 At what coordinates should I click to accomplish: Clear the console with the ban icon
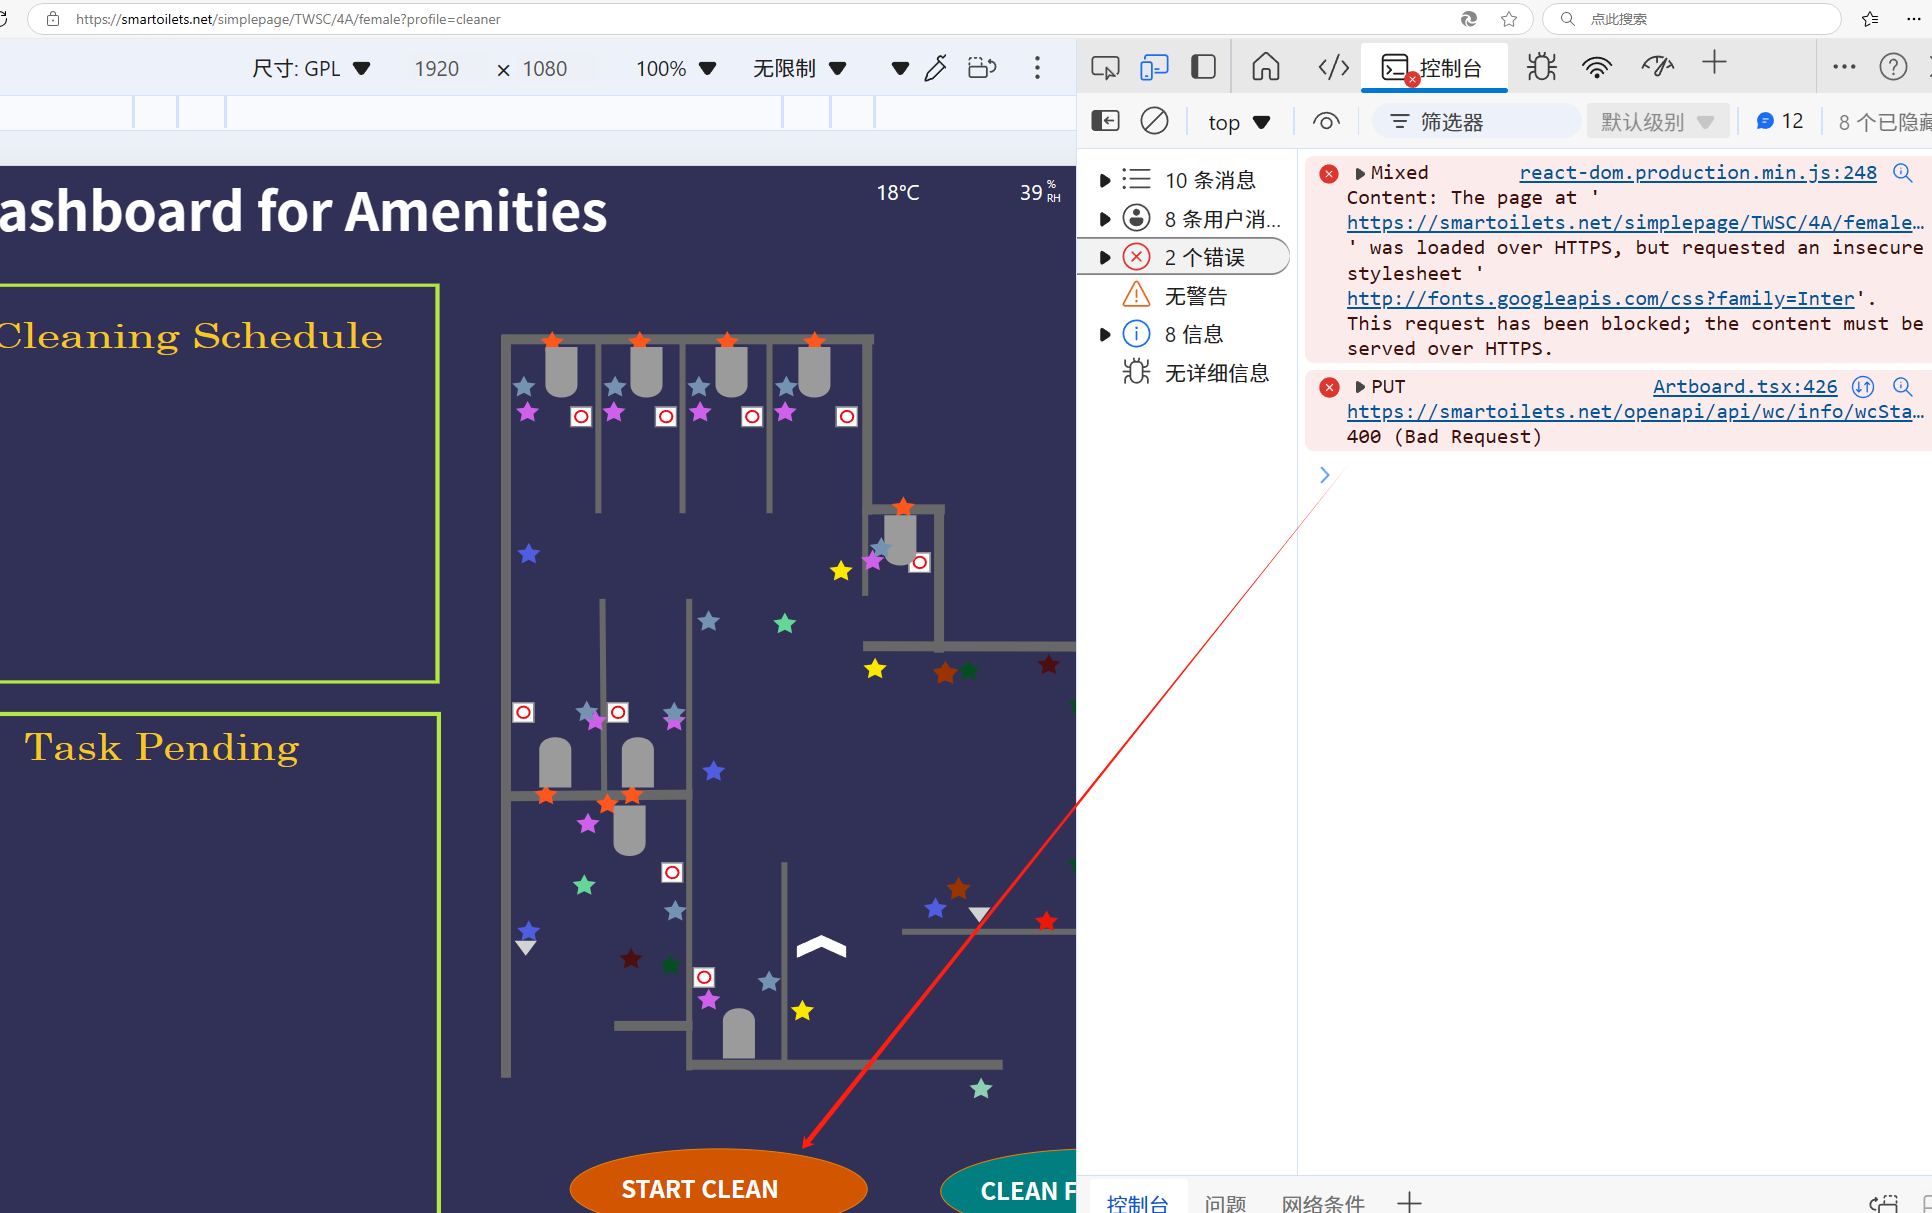click(1154, 121)
